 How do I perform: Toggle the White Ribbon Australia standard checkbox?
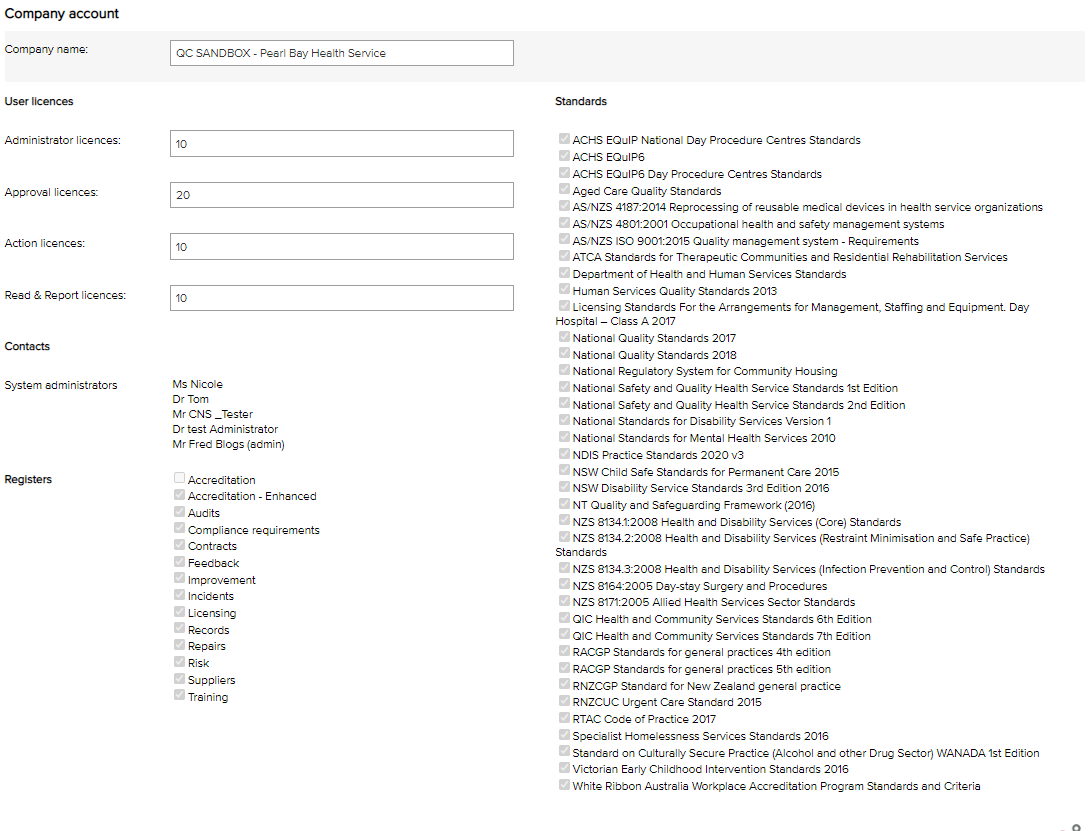[x=565, y=786]
